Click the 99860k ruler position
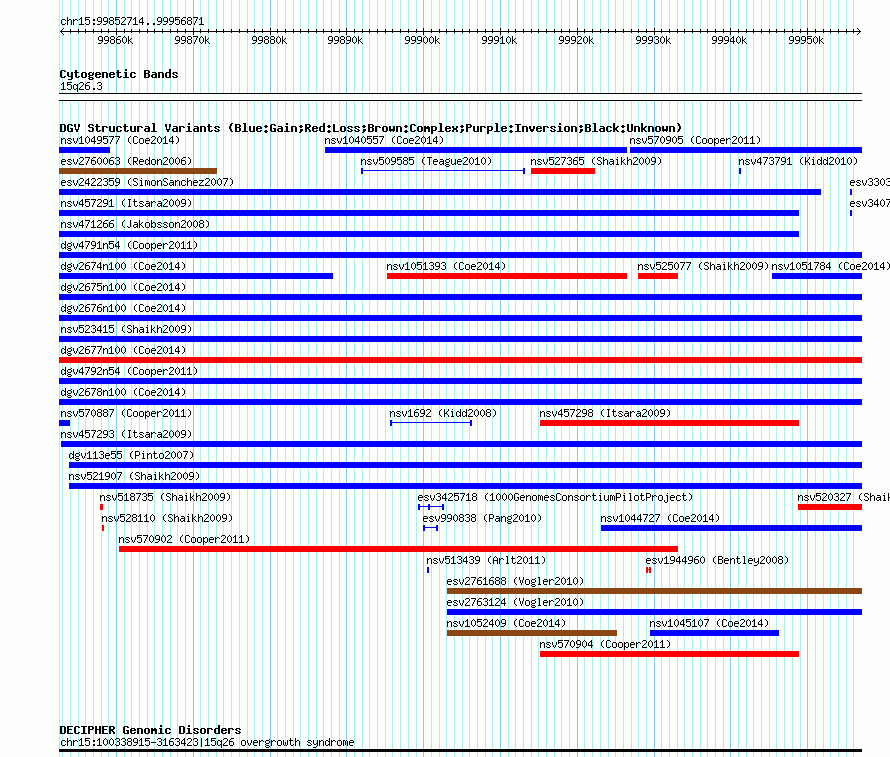Screen dimensions: 890x757 click(115, 40)
